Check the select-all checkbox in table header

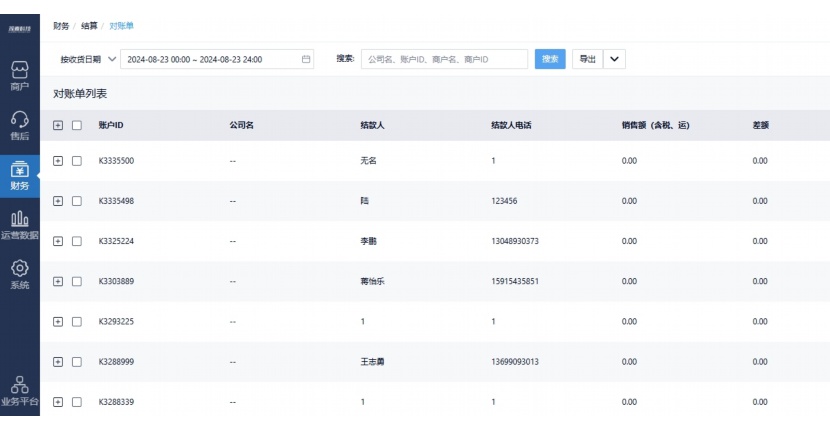pyautogui.click(x=77, y=125)
